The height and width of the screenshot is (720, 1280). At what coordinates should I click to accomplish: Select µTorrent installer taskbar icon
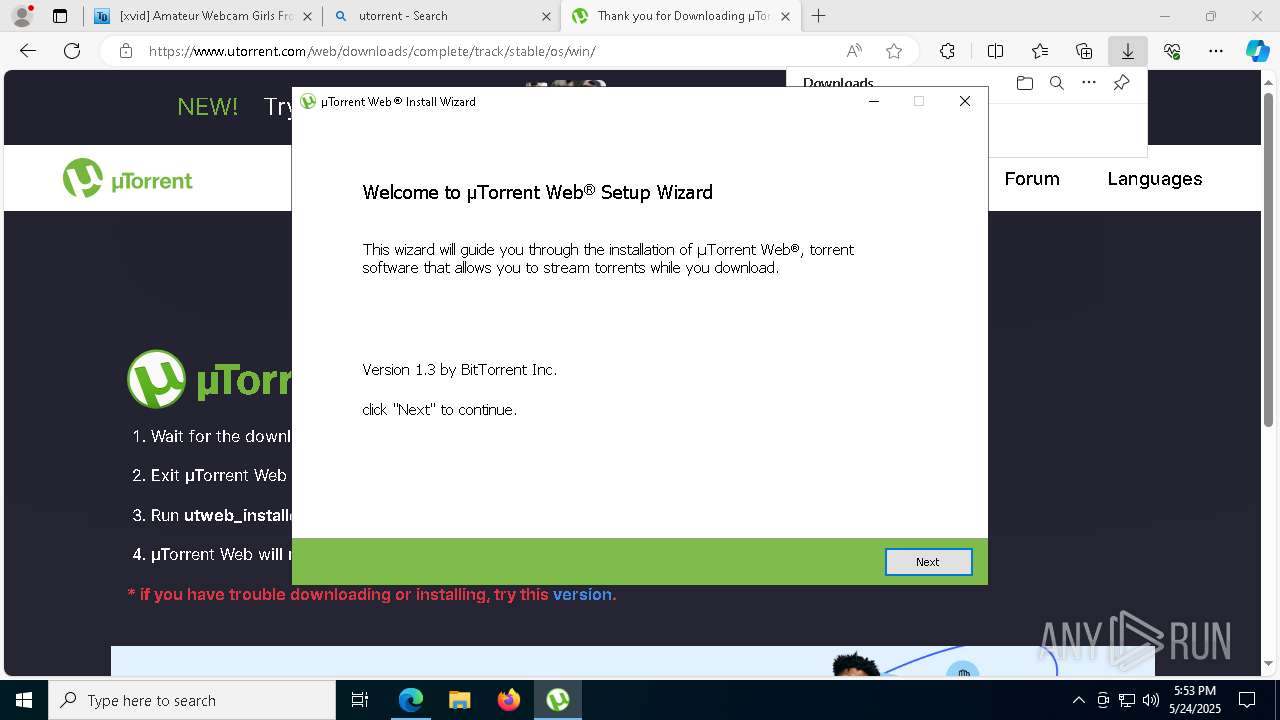pos(558,700)
